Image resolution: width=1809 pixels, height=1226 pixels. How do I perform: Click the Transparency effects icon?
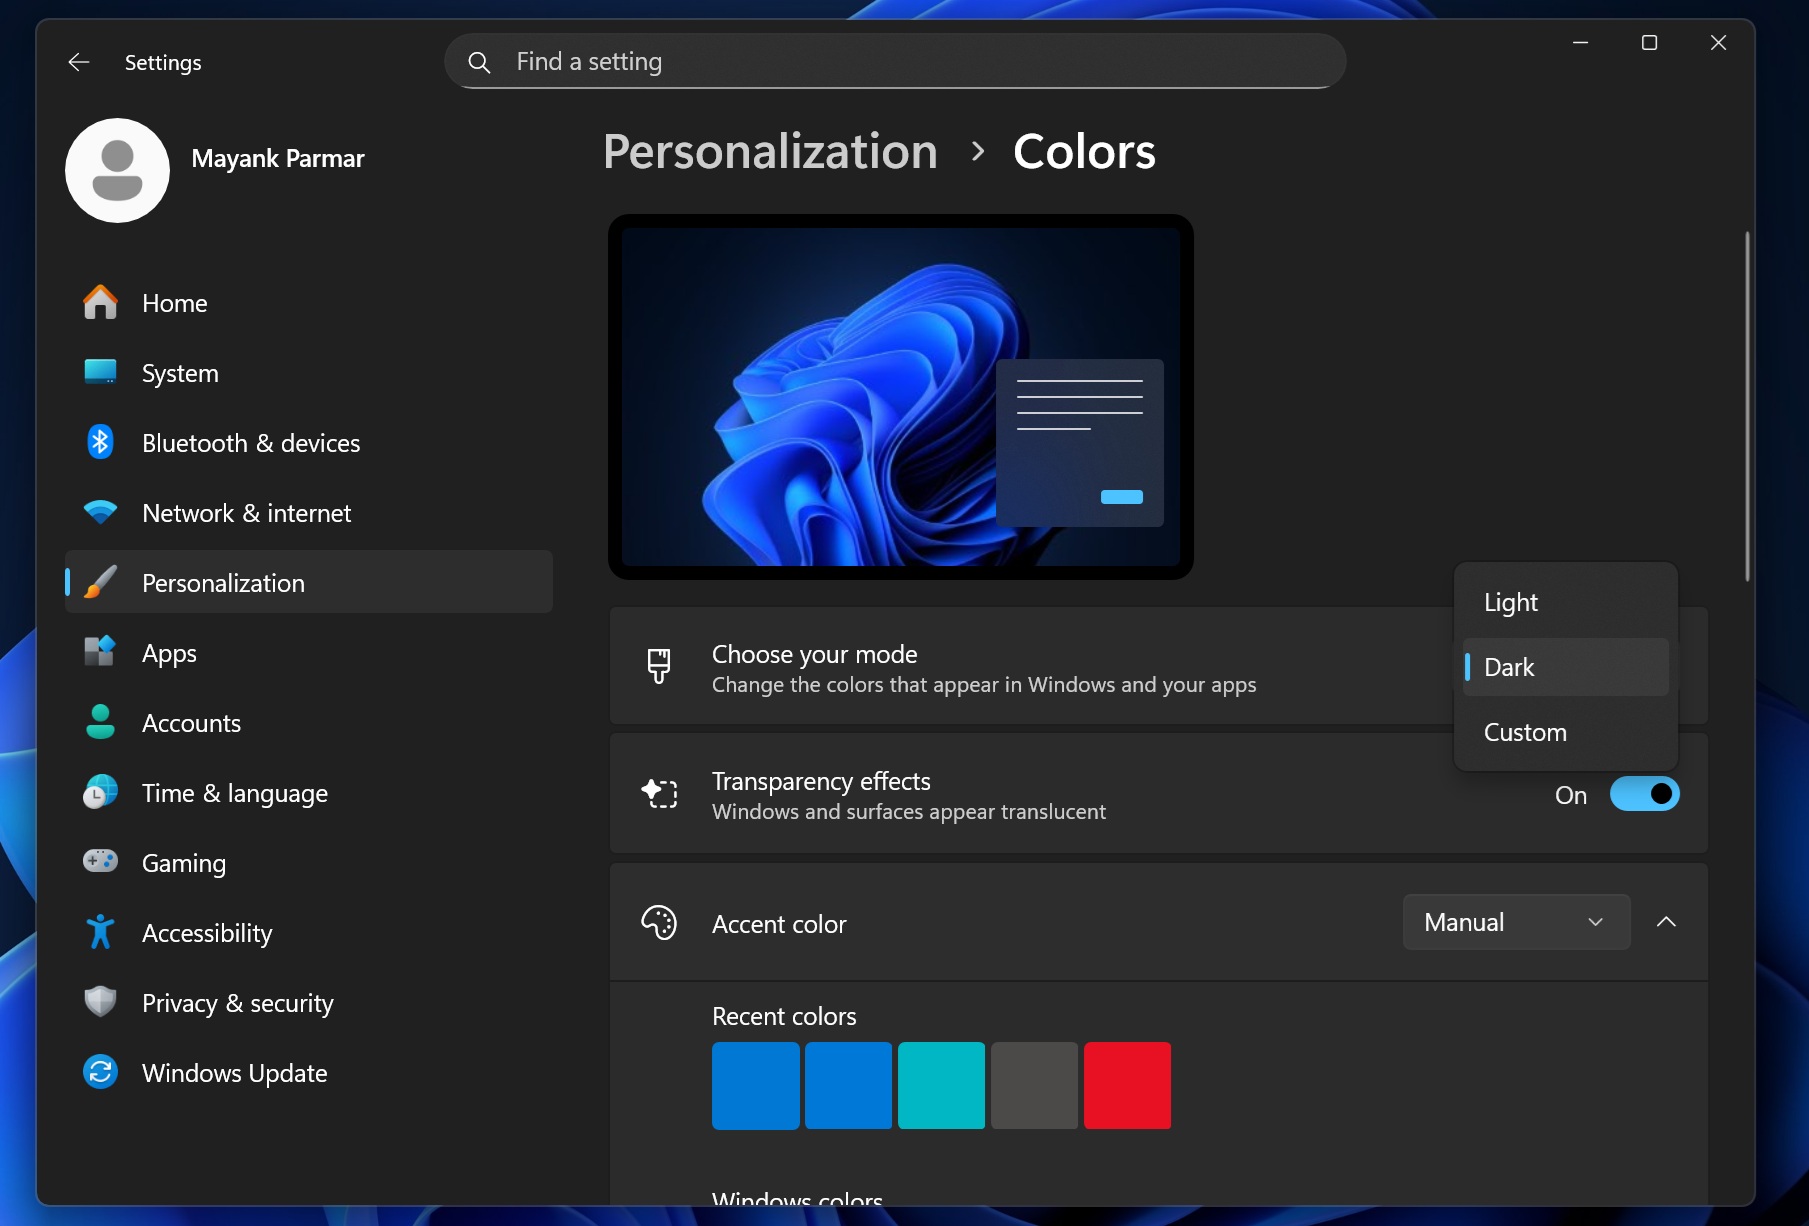[660, 793]
